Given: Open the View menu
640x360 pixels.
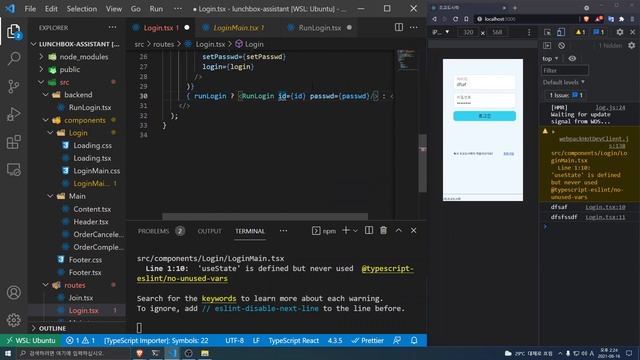Looking at the screenshot, I should coord(114,9).
